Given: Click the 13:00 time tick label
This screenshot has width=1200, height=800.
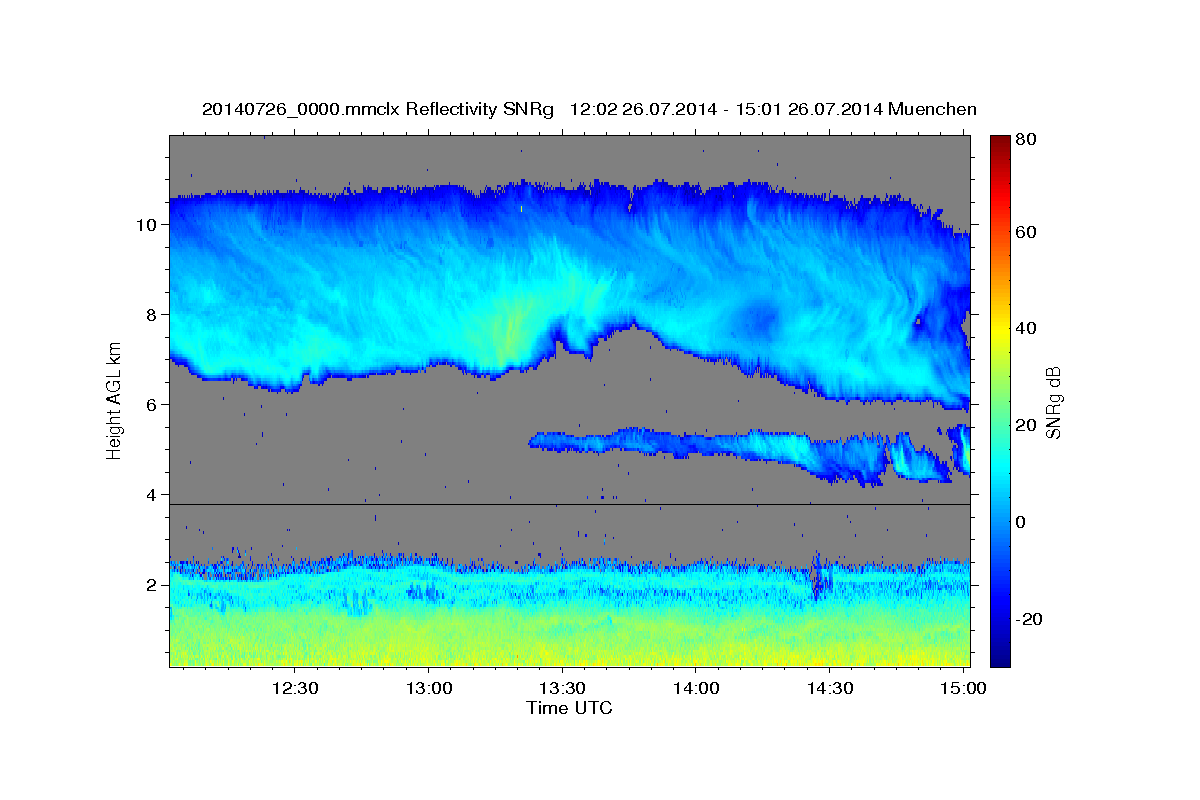Looking at the screenshot, I should click(x=429, y=689).
